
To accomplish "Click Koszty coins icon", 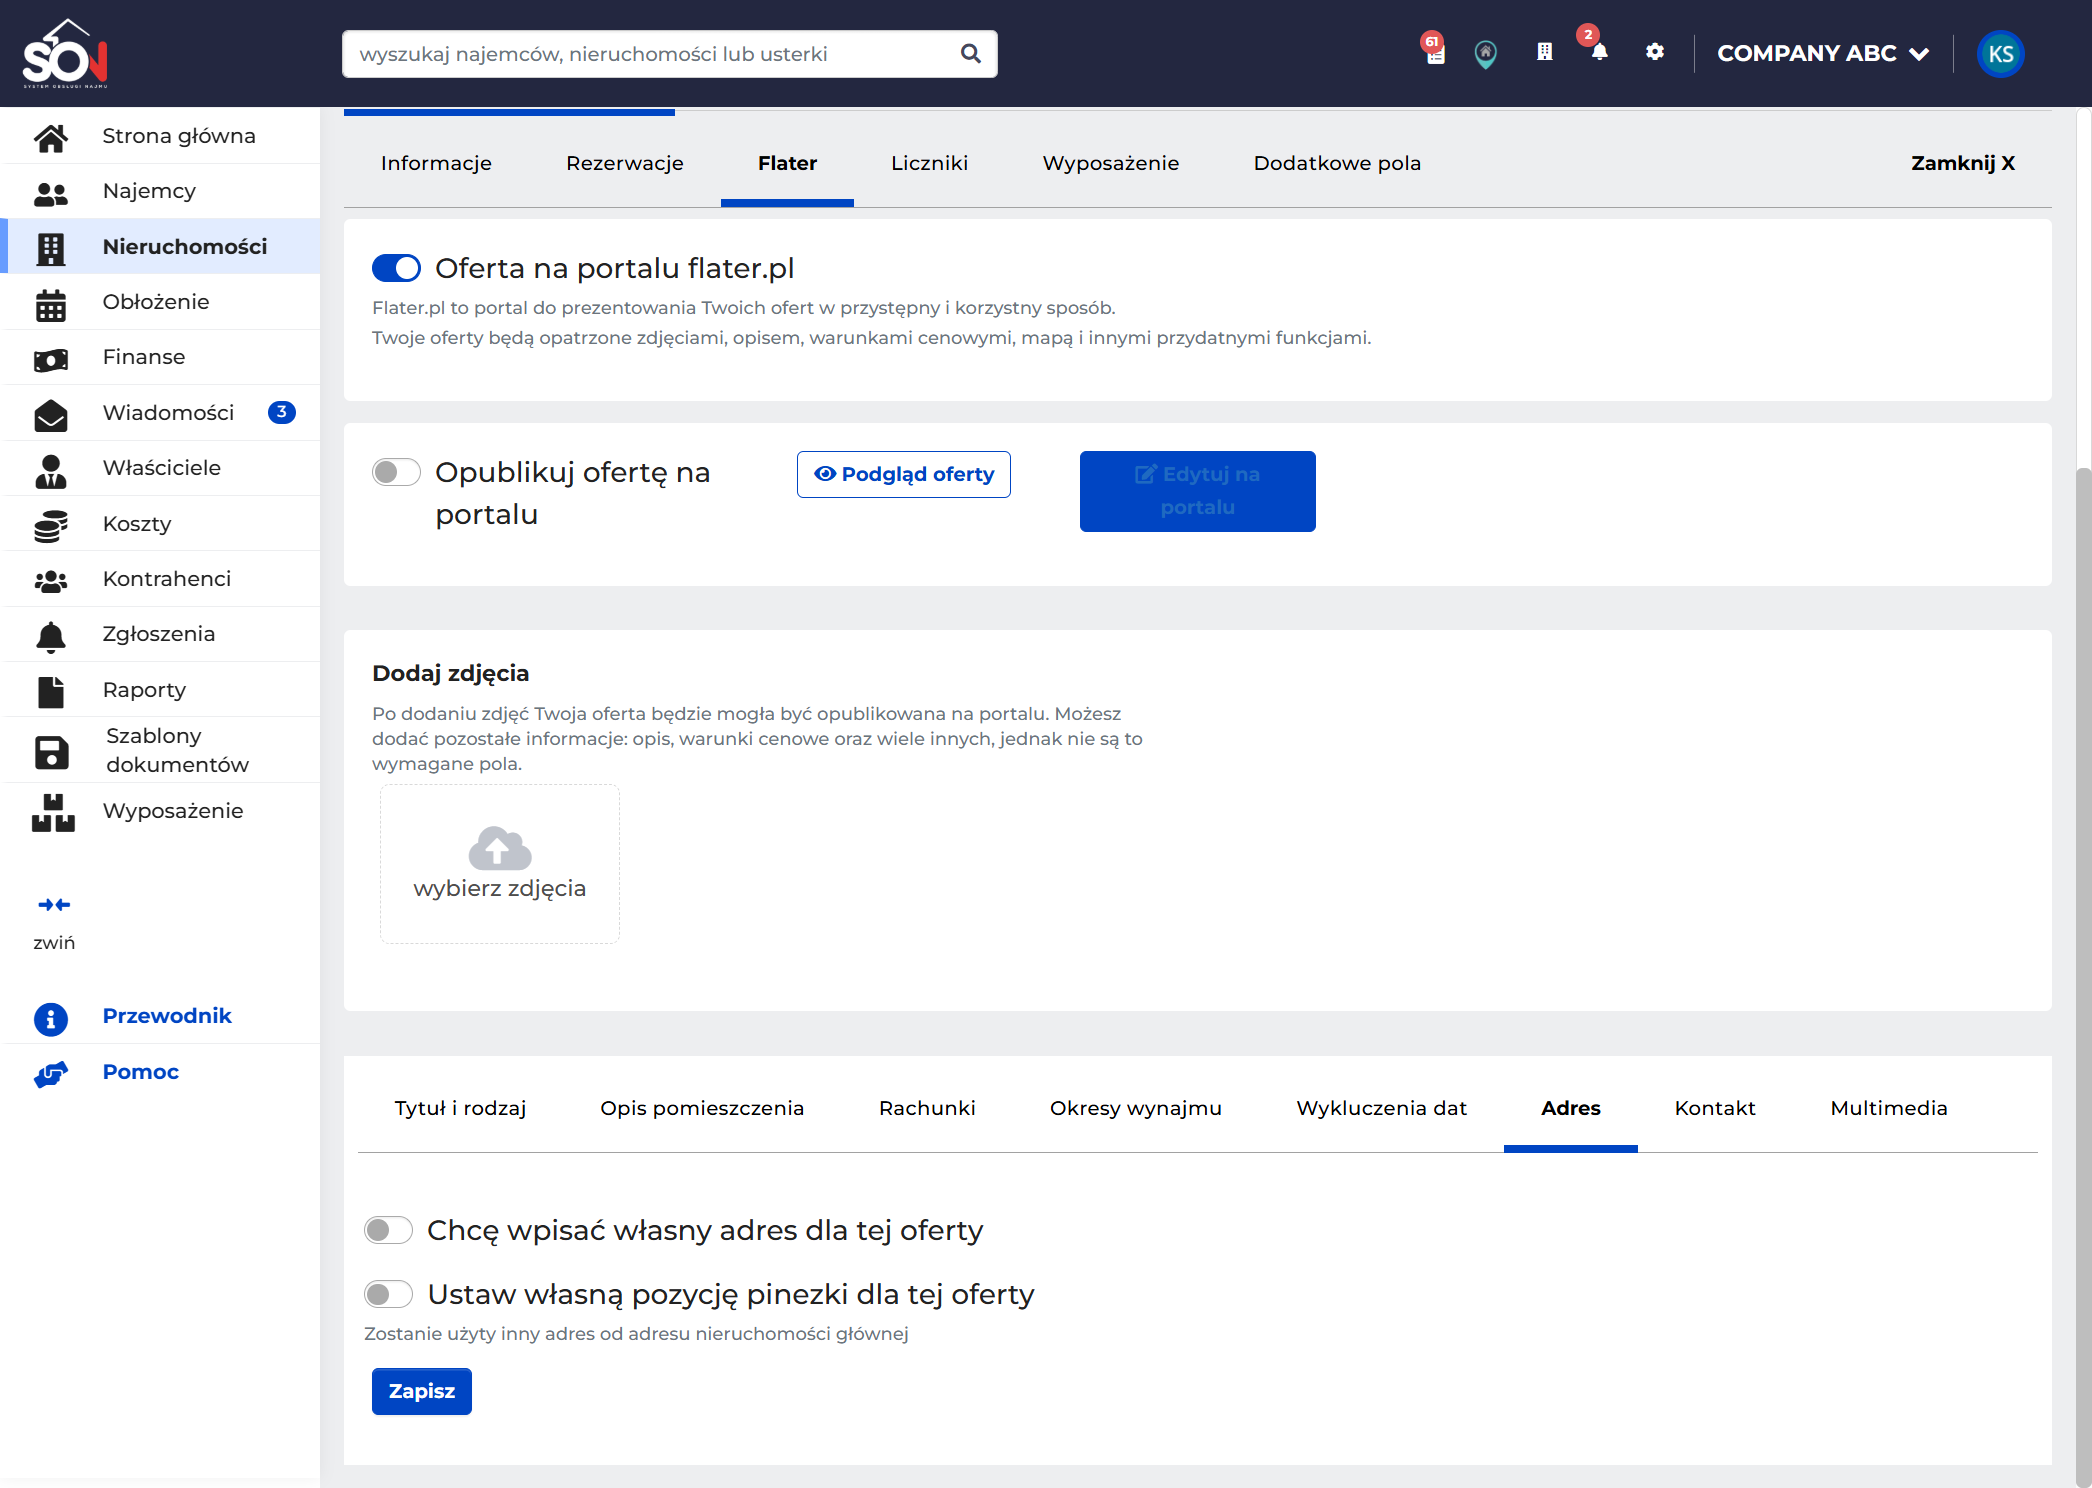I will pos(51,526).
